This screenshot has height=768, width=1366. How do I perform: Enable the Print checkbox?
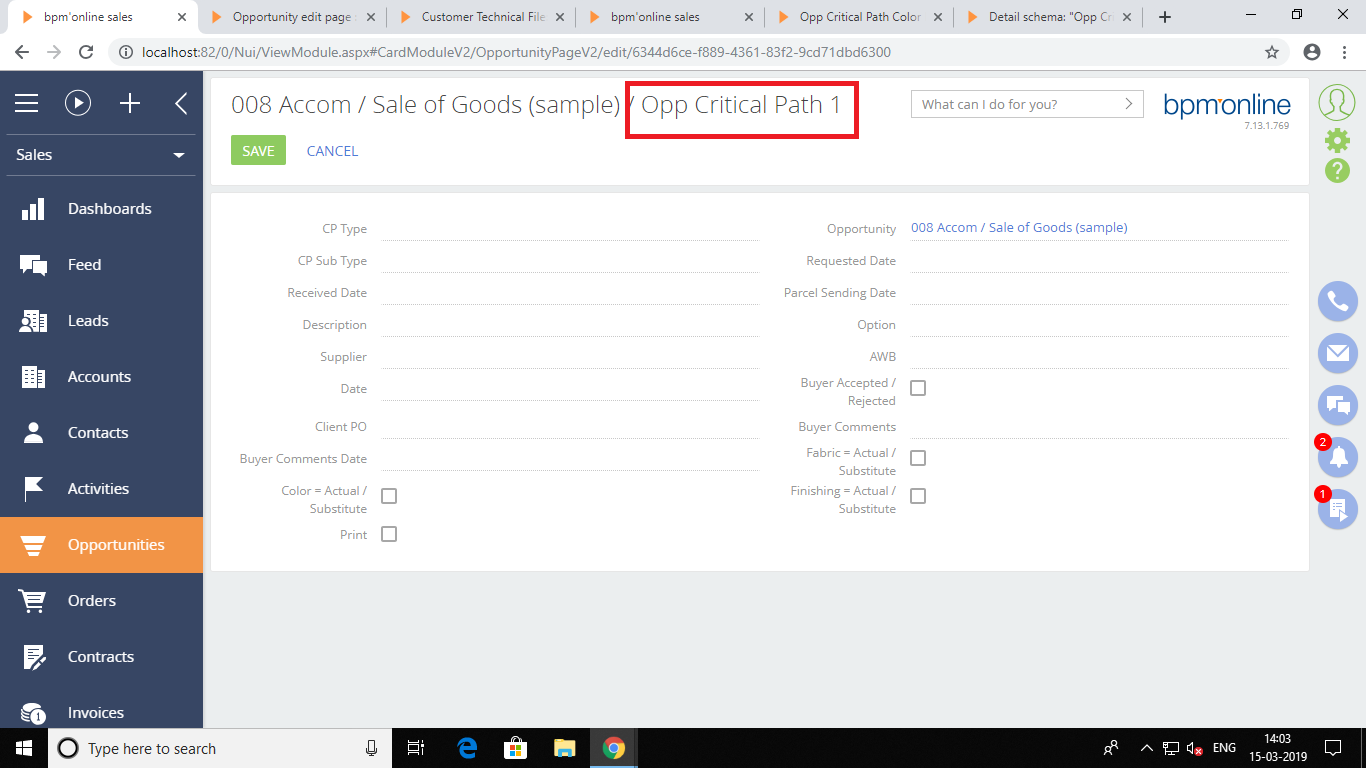[x=389, y=534]
